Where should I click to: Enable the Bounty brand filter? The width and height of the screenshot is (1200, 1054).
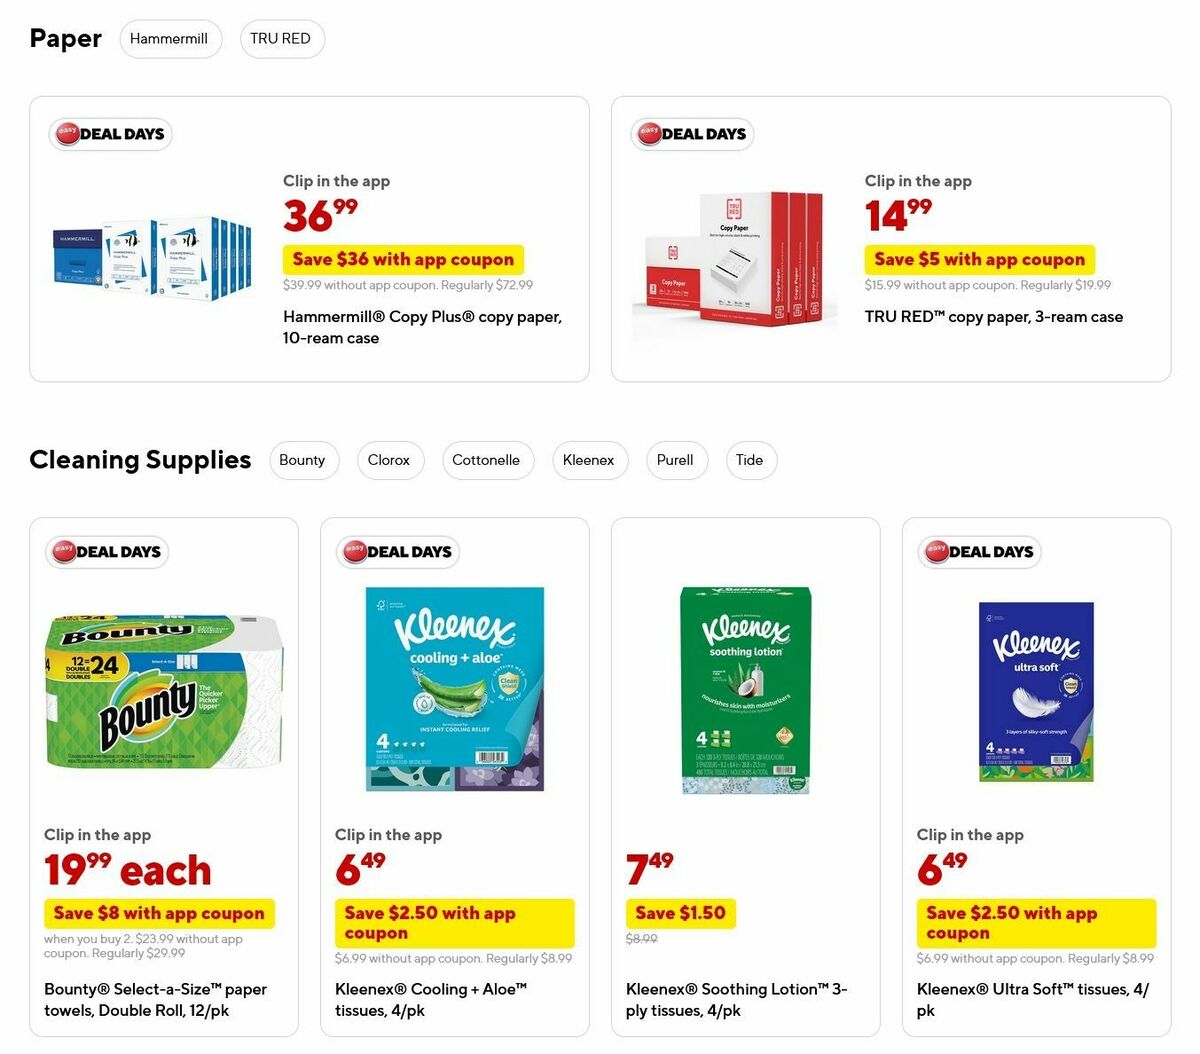pos(304,460)
